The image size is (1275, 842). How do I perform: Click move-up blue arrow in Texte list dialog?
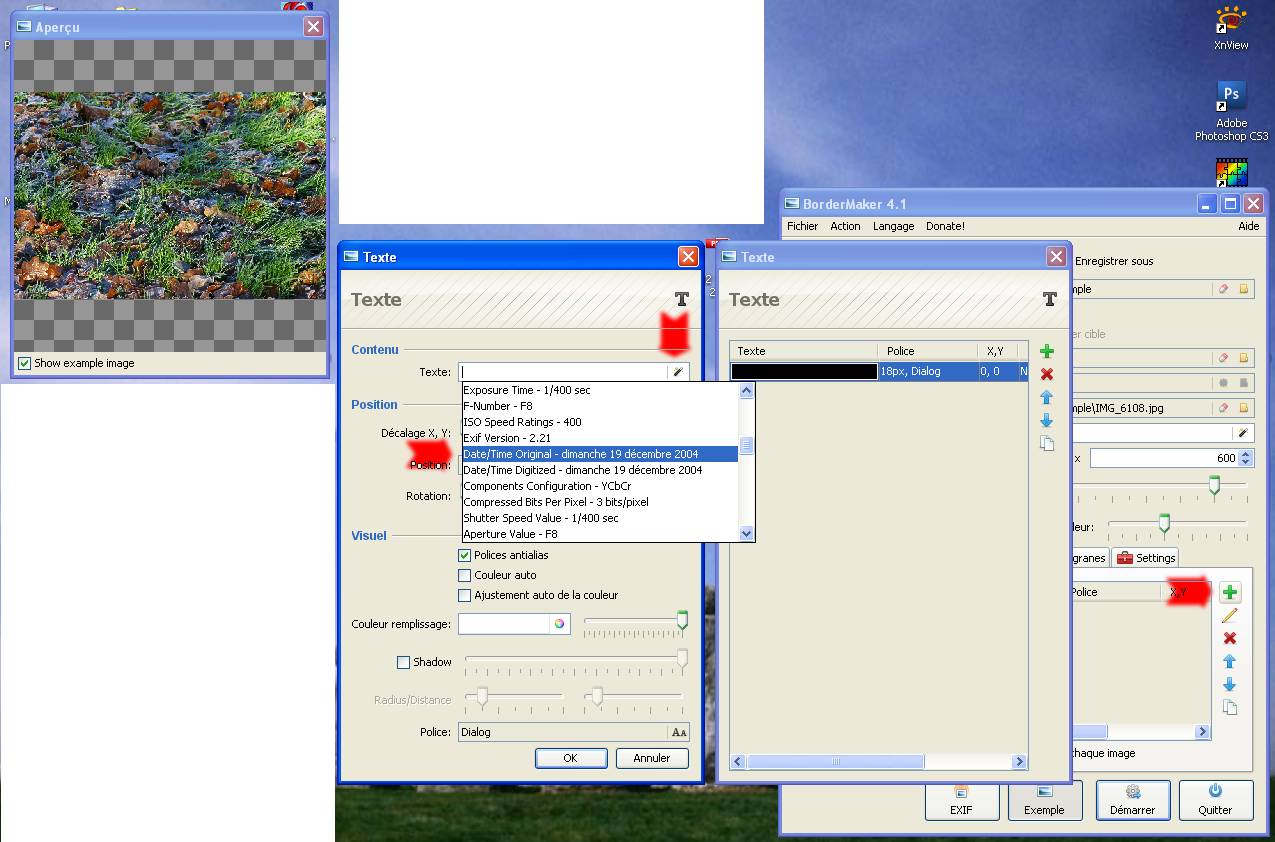pos(1047,397)
